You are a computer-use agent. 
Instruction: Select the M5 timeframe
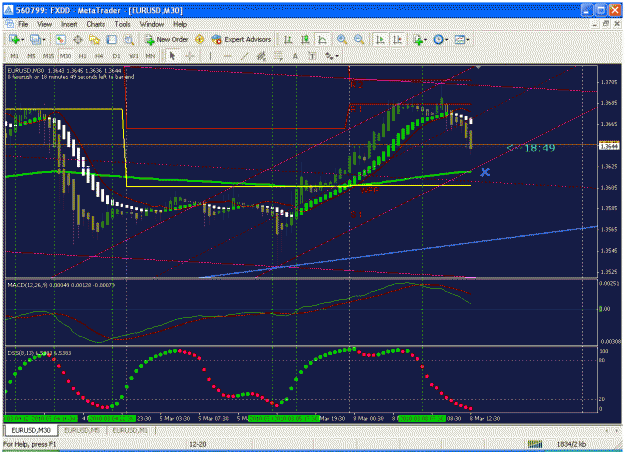point(31,56)
